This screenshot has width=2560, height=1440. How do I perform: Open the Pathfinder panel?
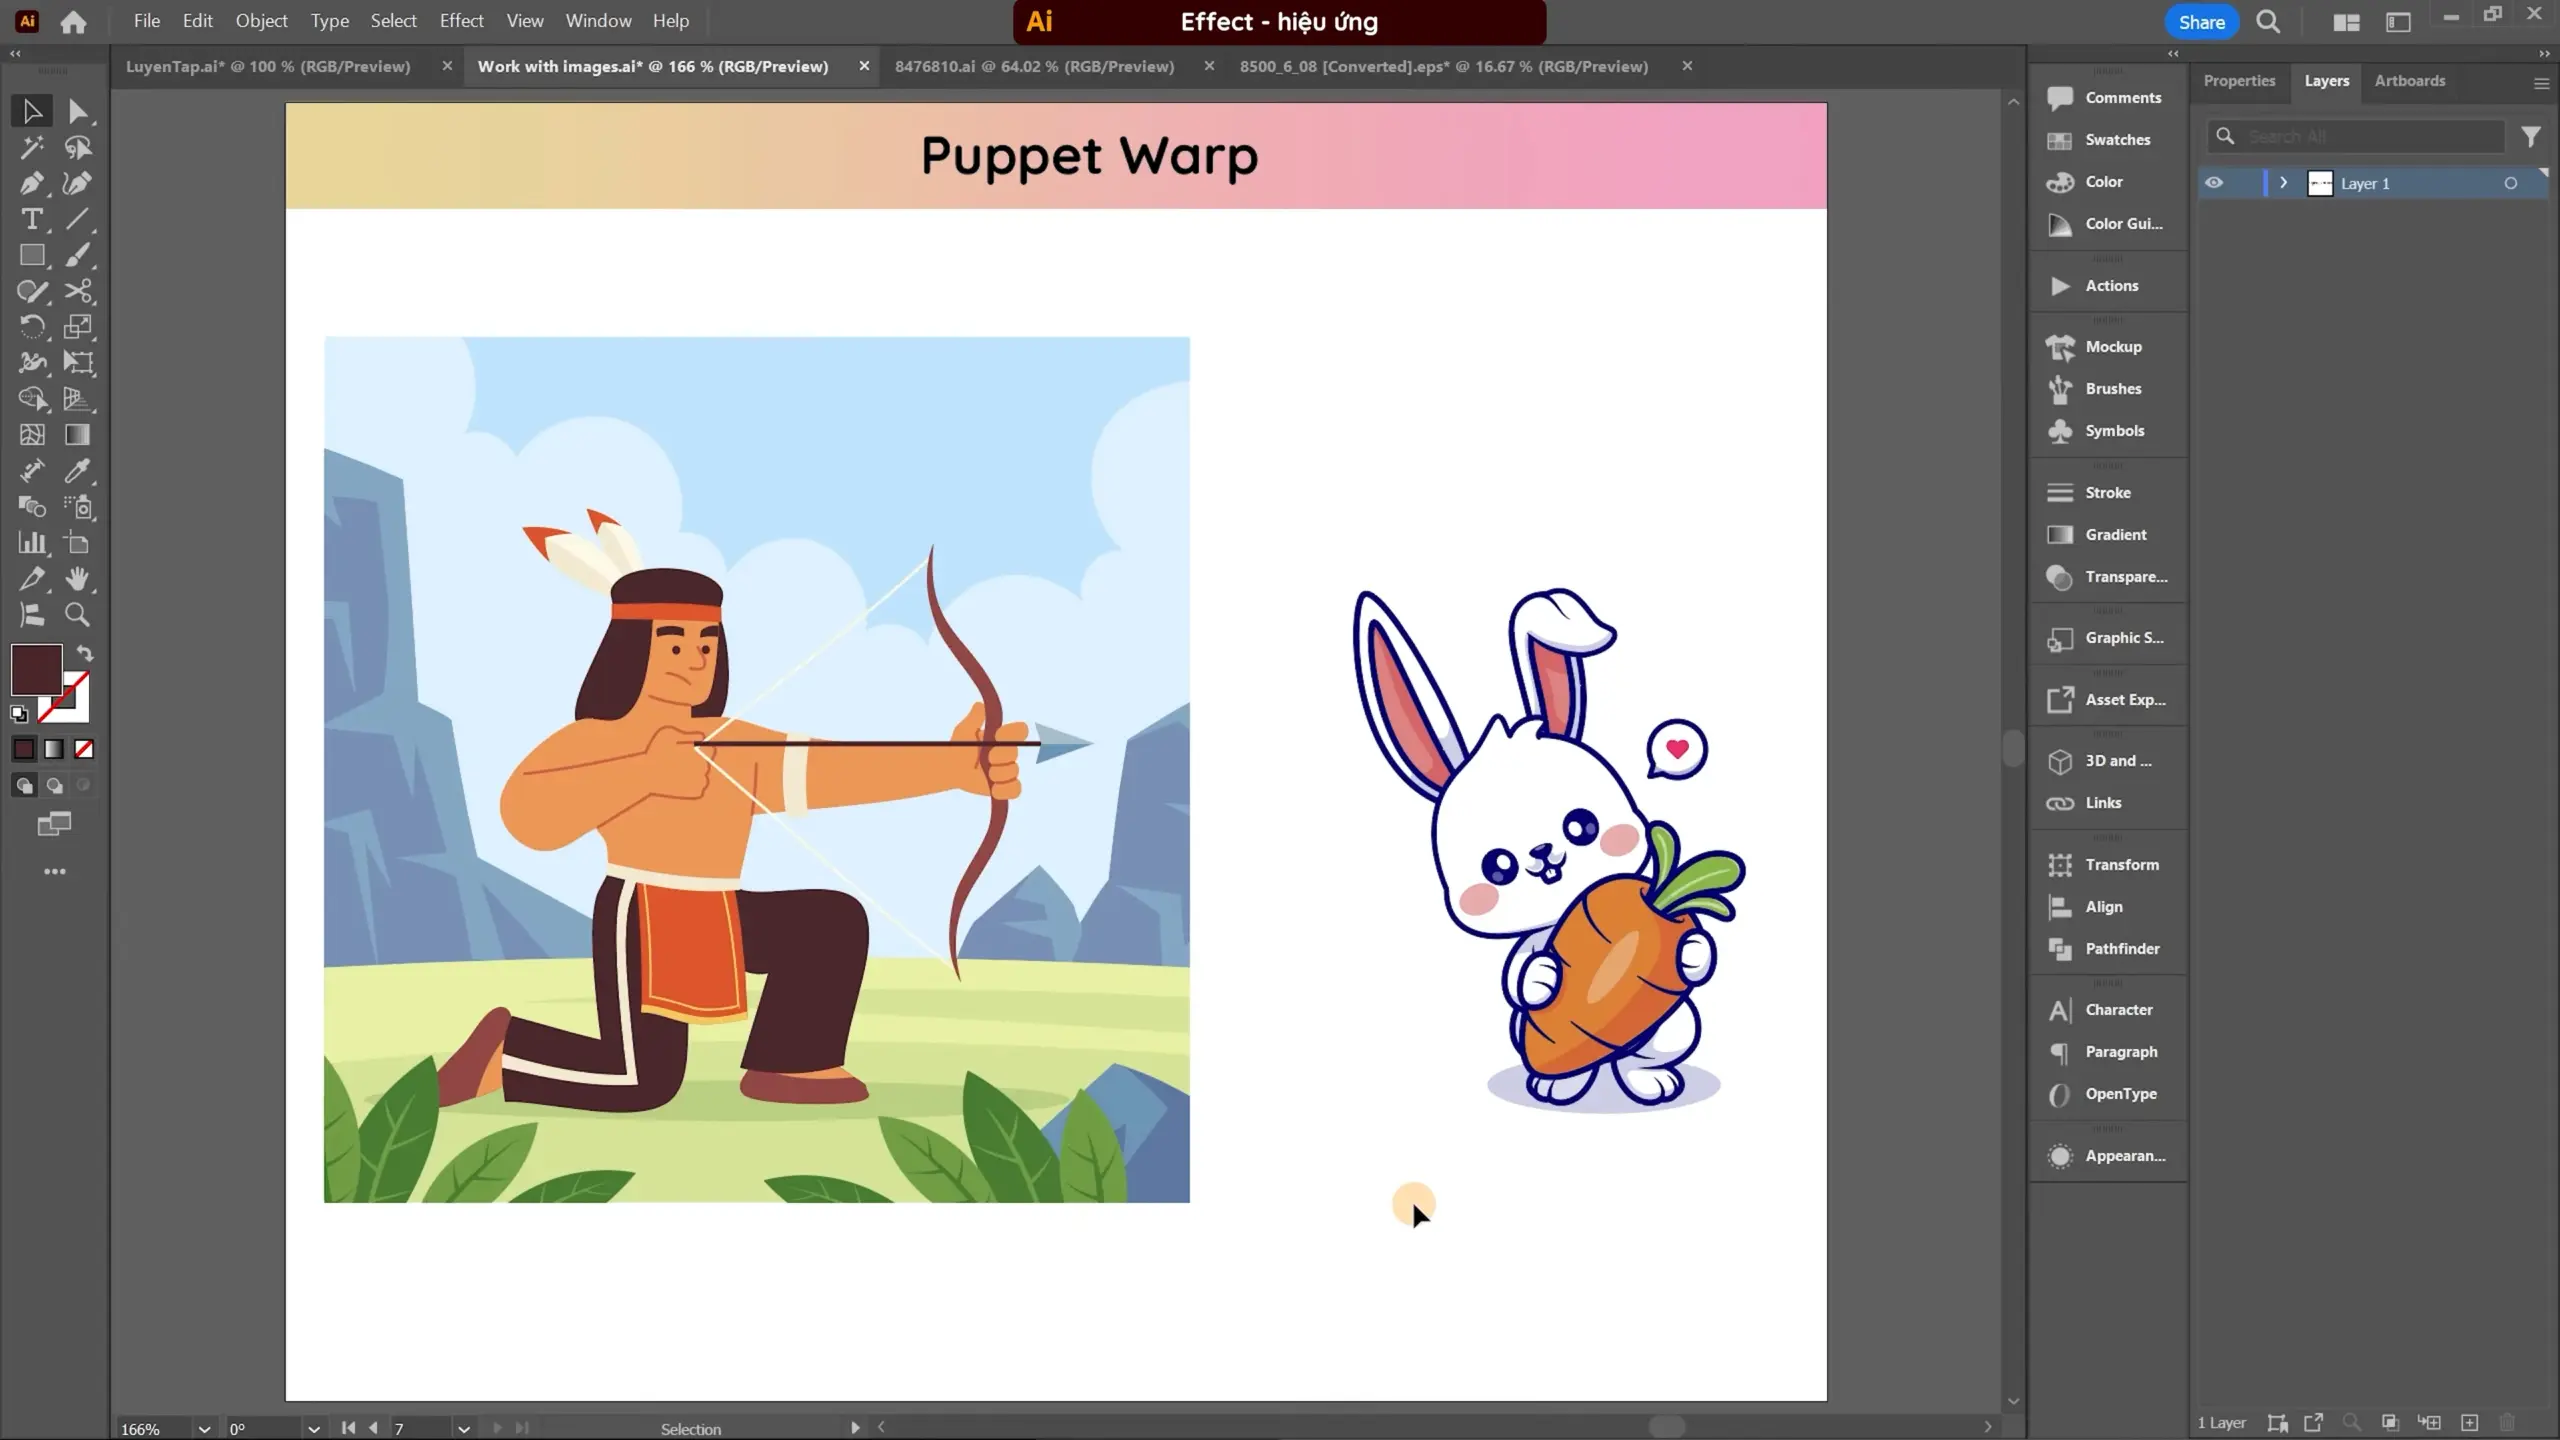[2107, 949]
